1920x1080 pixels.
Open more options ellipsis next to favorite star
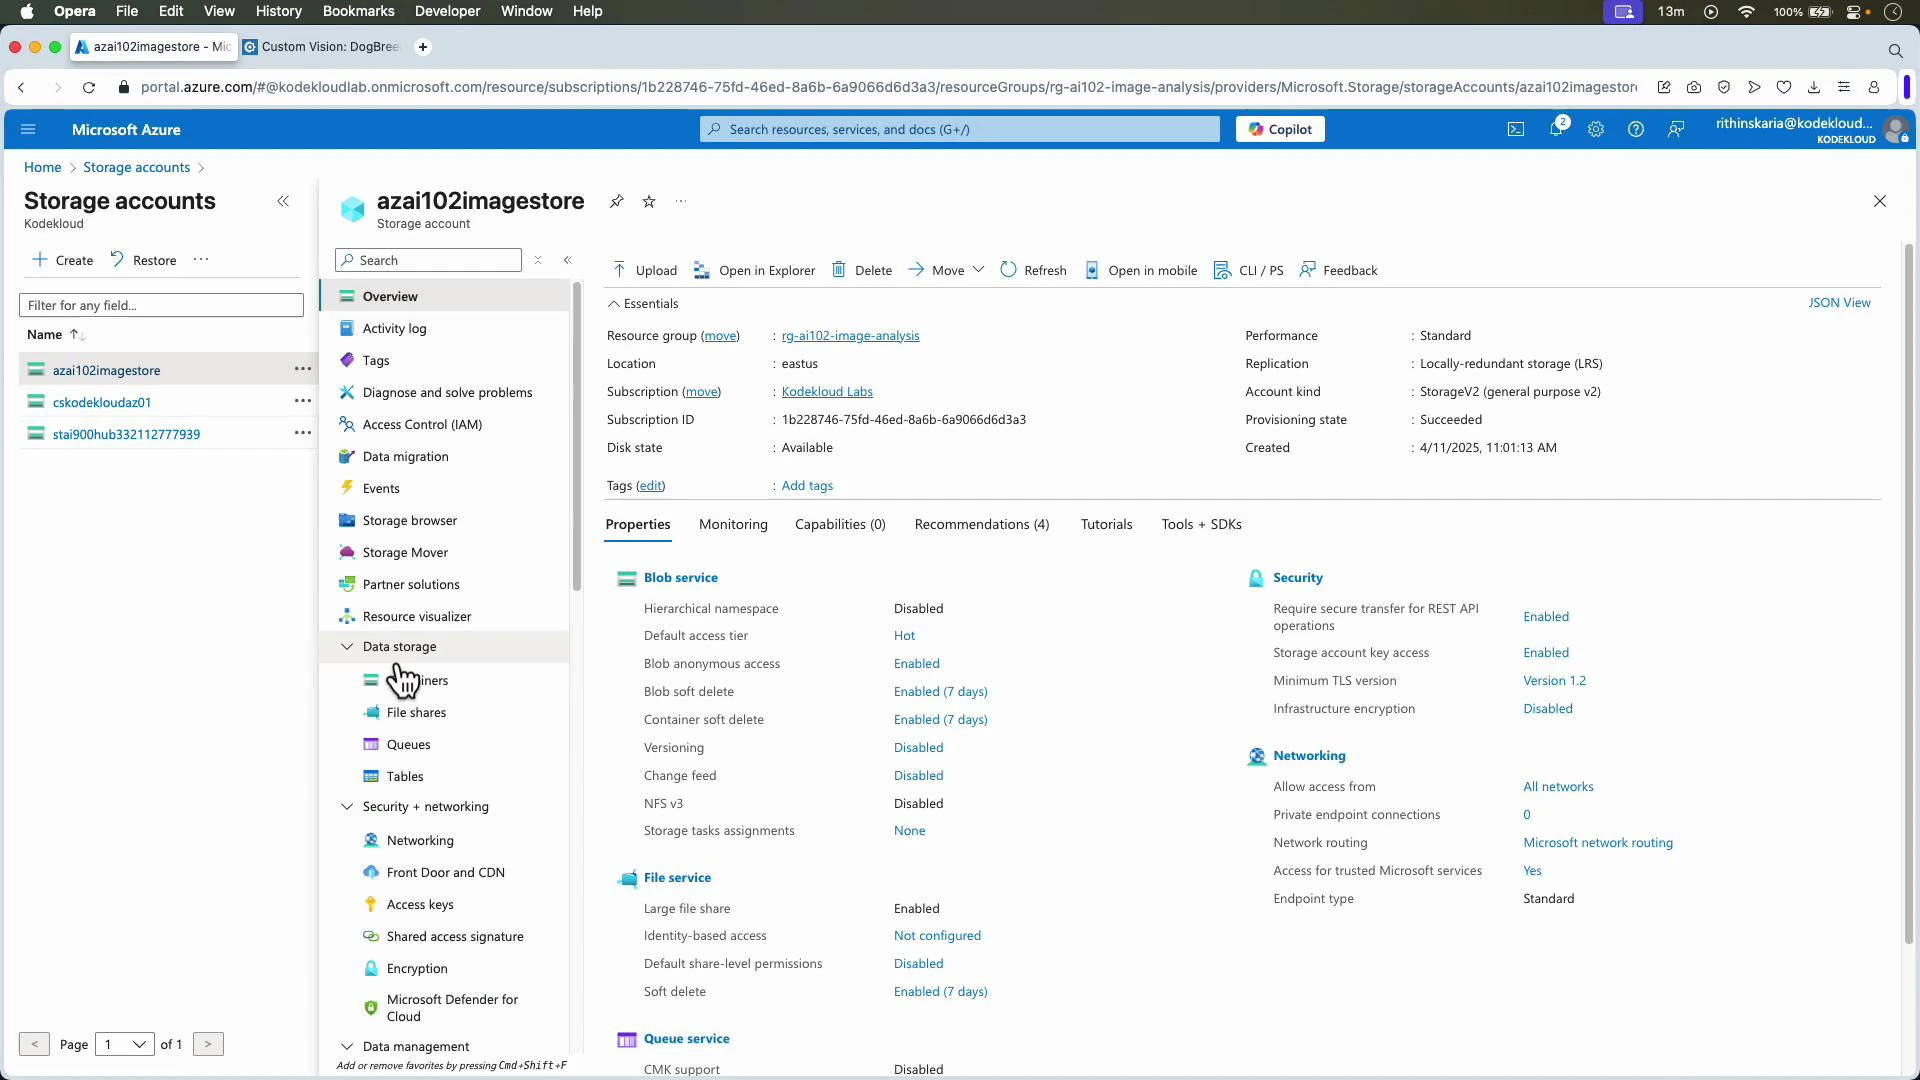pos(681,201)
